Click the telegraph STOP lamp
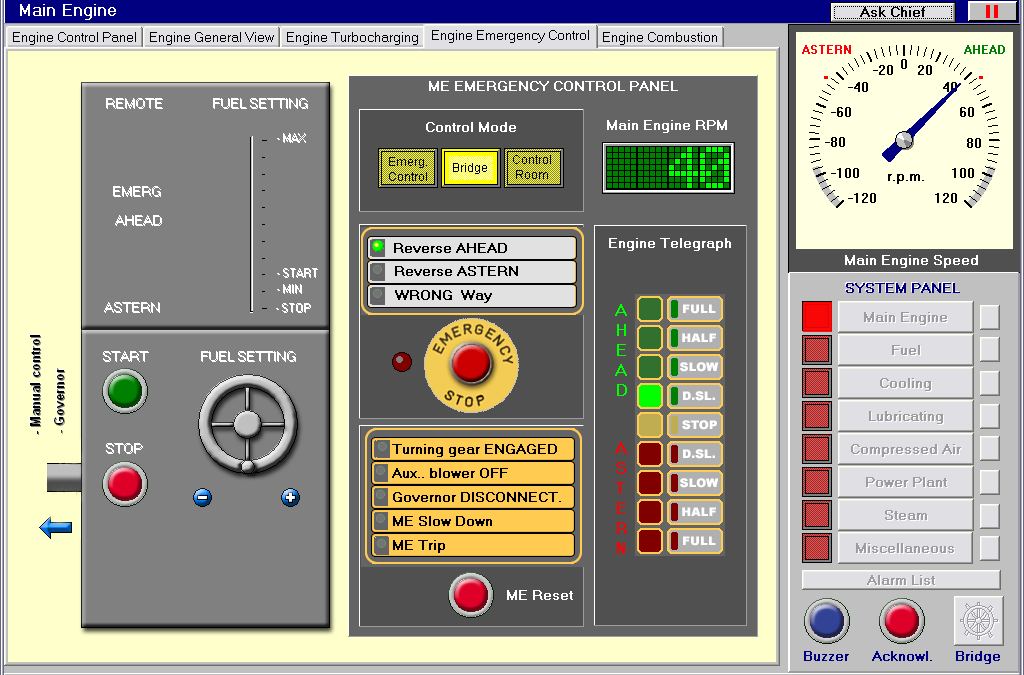This screenshot has height=675, width=1024. click(x=650, y=425)
